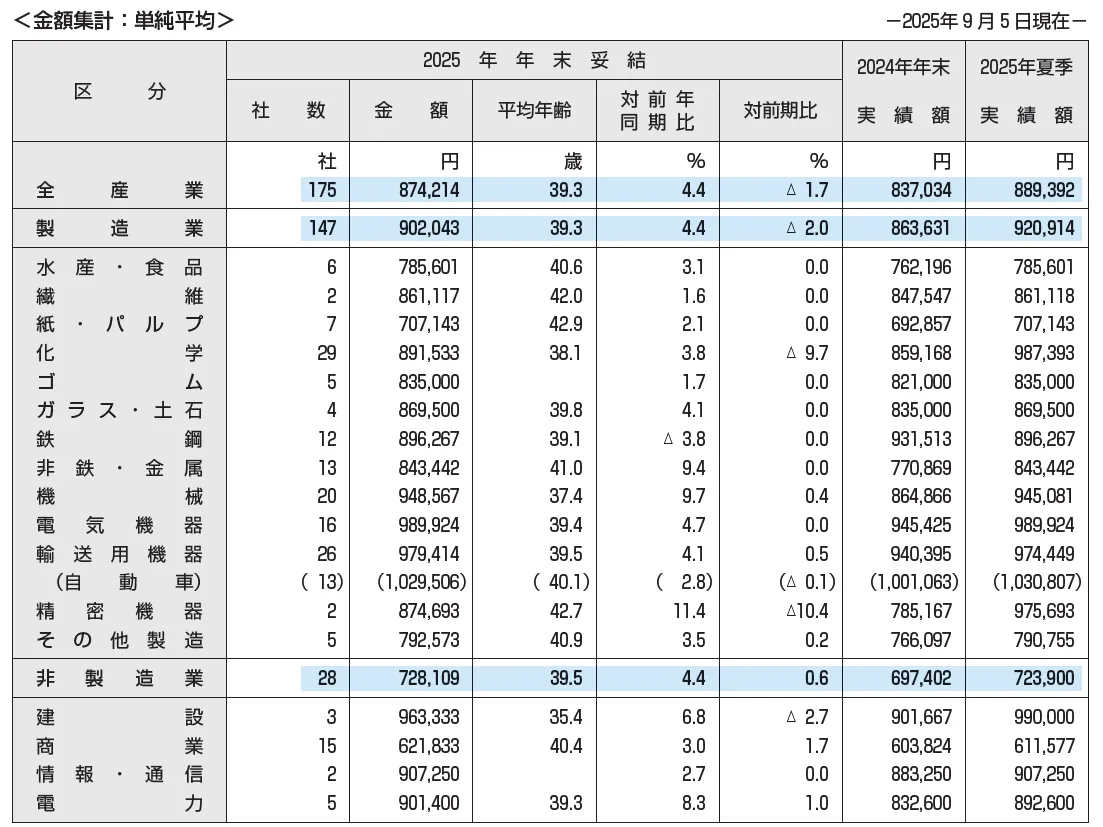1103x827 pixels.
Task: Click the 平均年齢 column header
Action: [x=534, y=111]
